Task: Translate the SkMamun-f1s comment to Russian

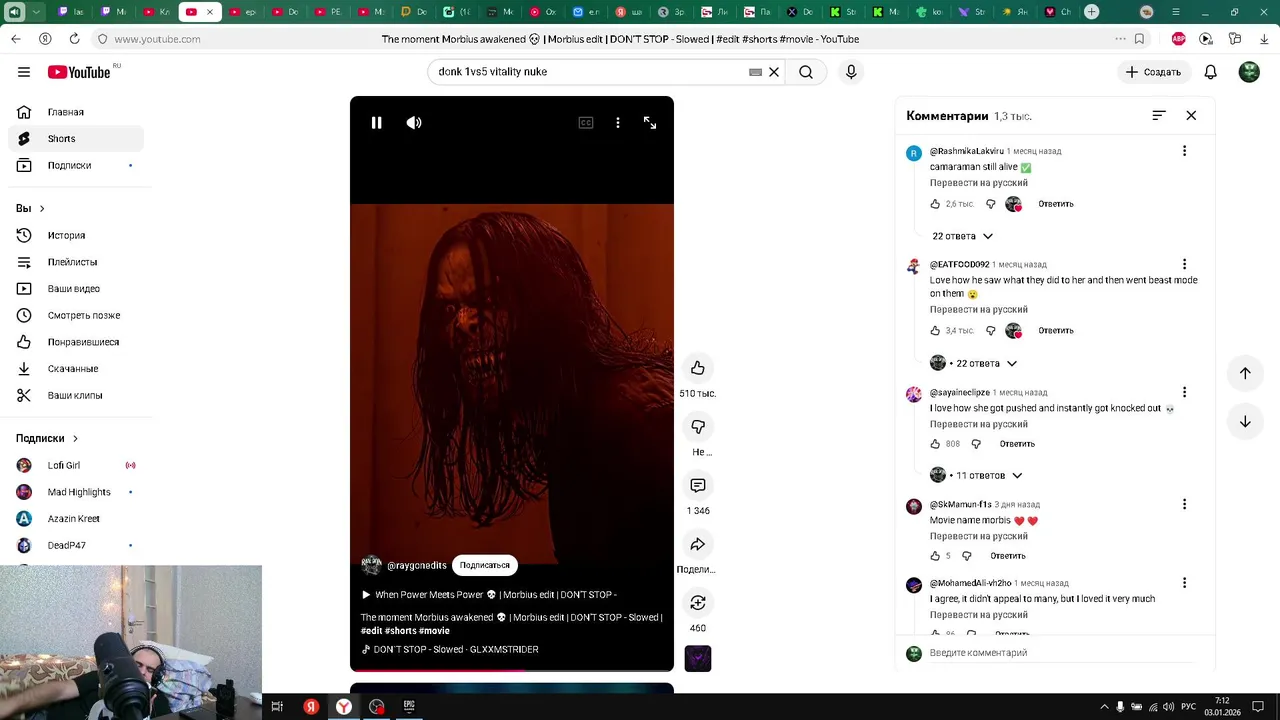Action: coord(979,536)
